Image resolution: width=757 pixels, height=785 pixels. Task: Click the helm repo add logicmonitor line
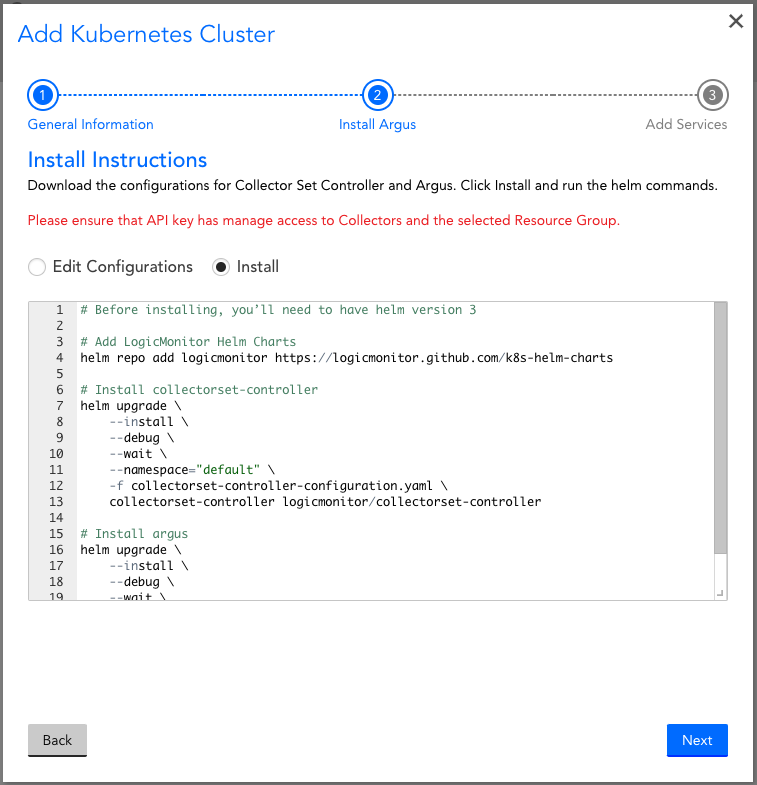346,357
